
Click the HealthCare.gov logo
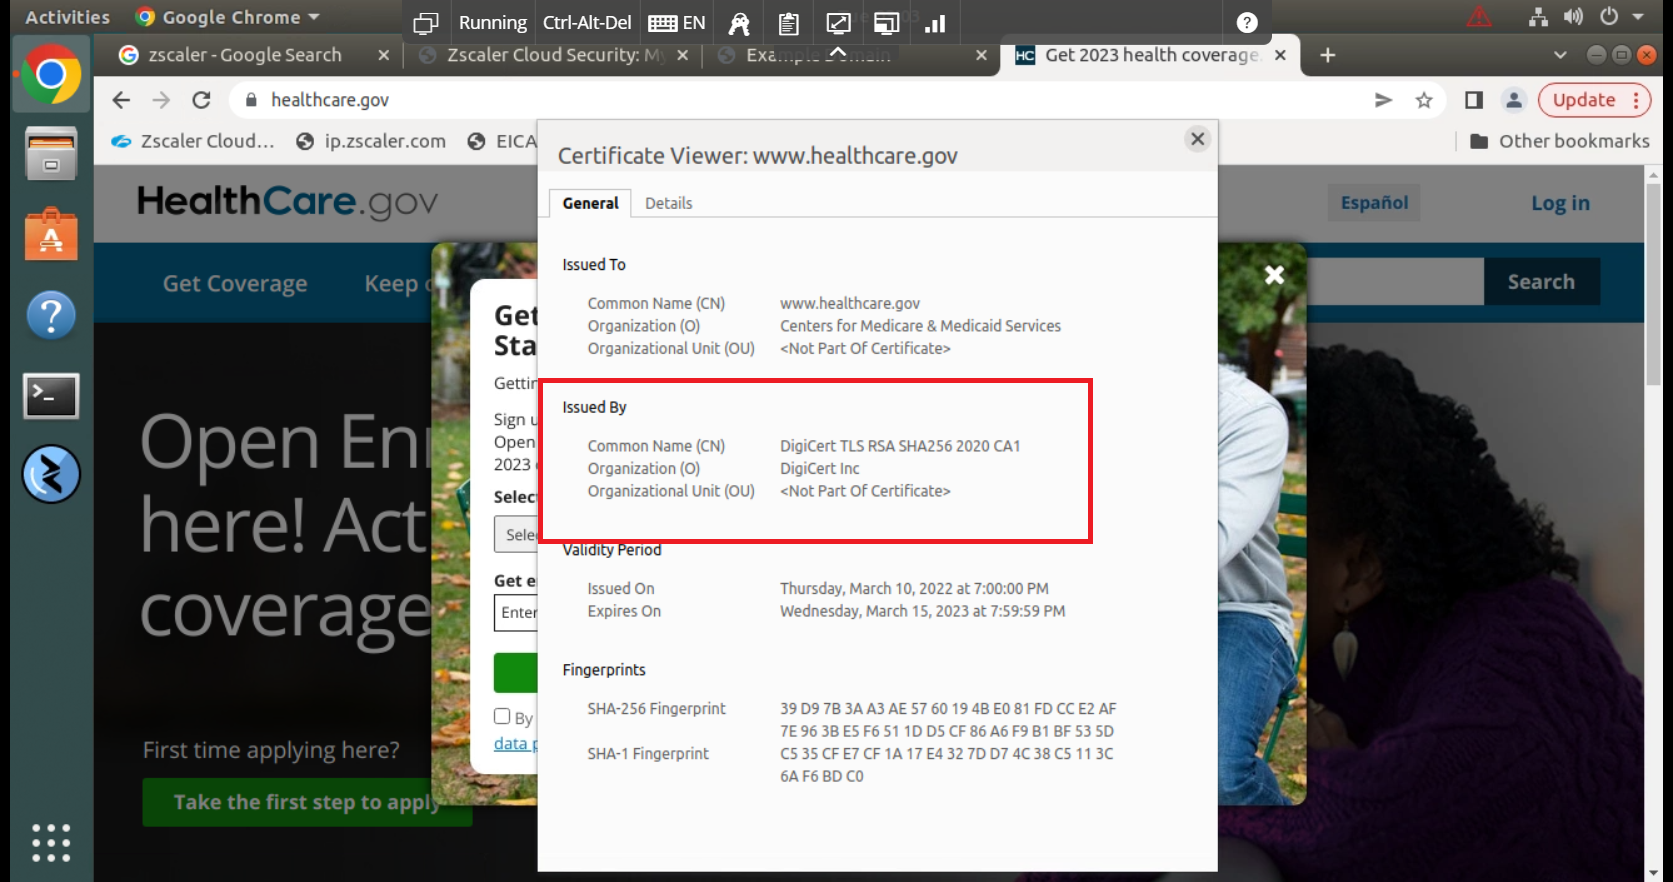pyautogui.click(x=288, y=202)
